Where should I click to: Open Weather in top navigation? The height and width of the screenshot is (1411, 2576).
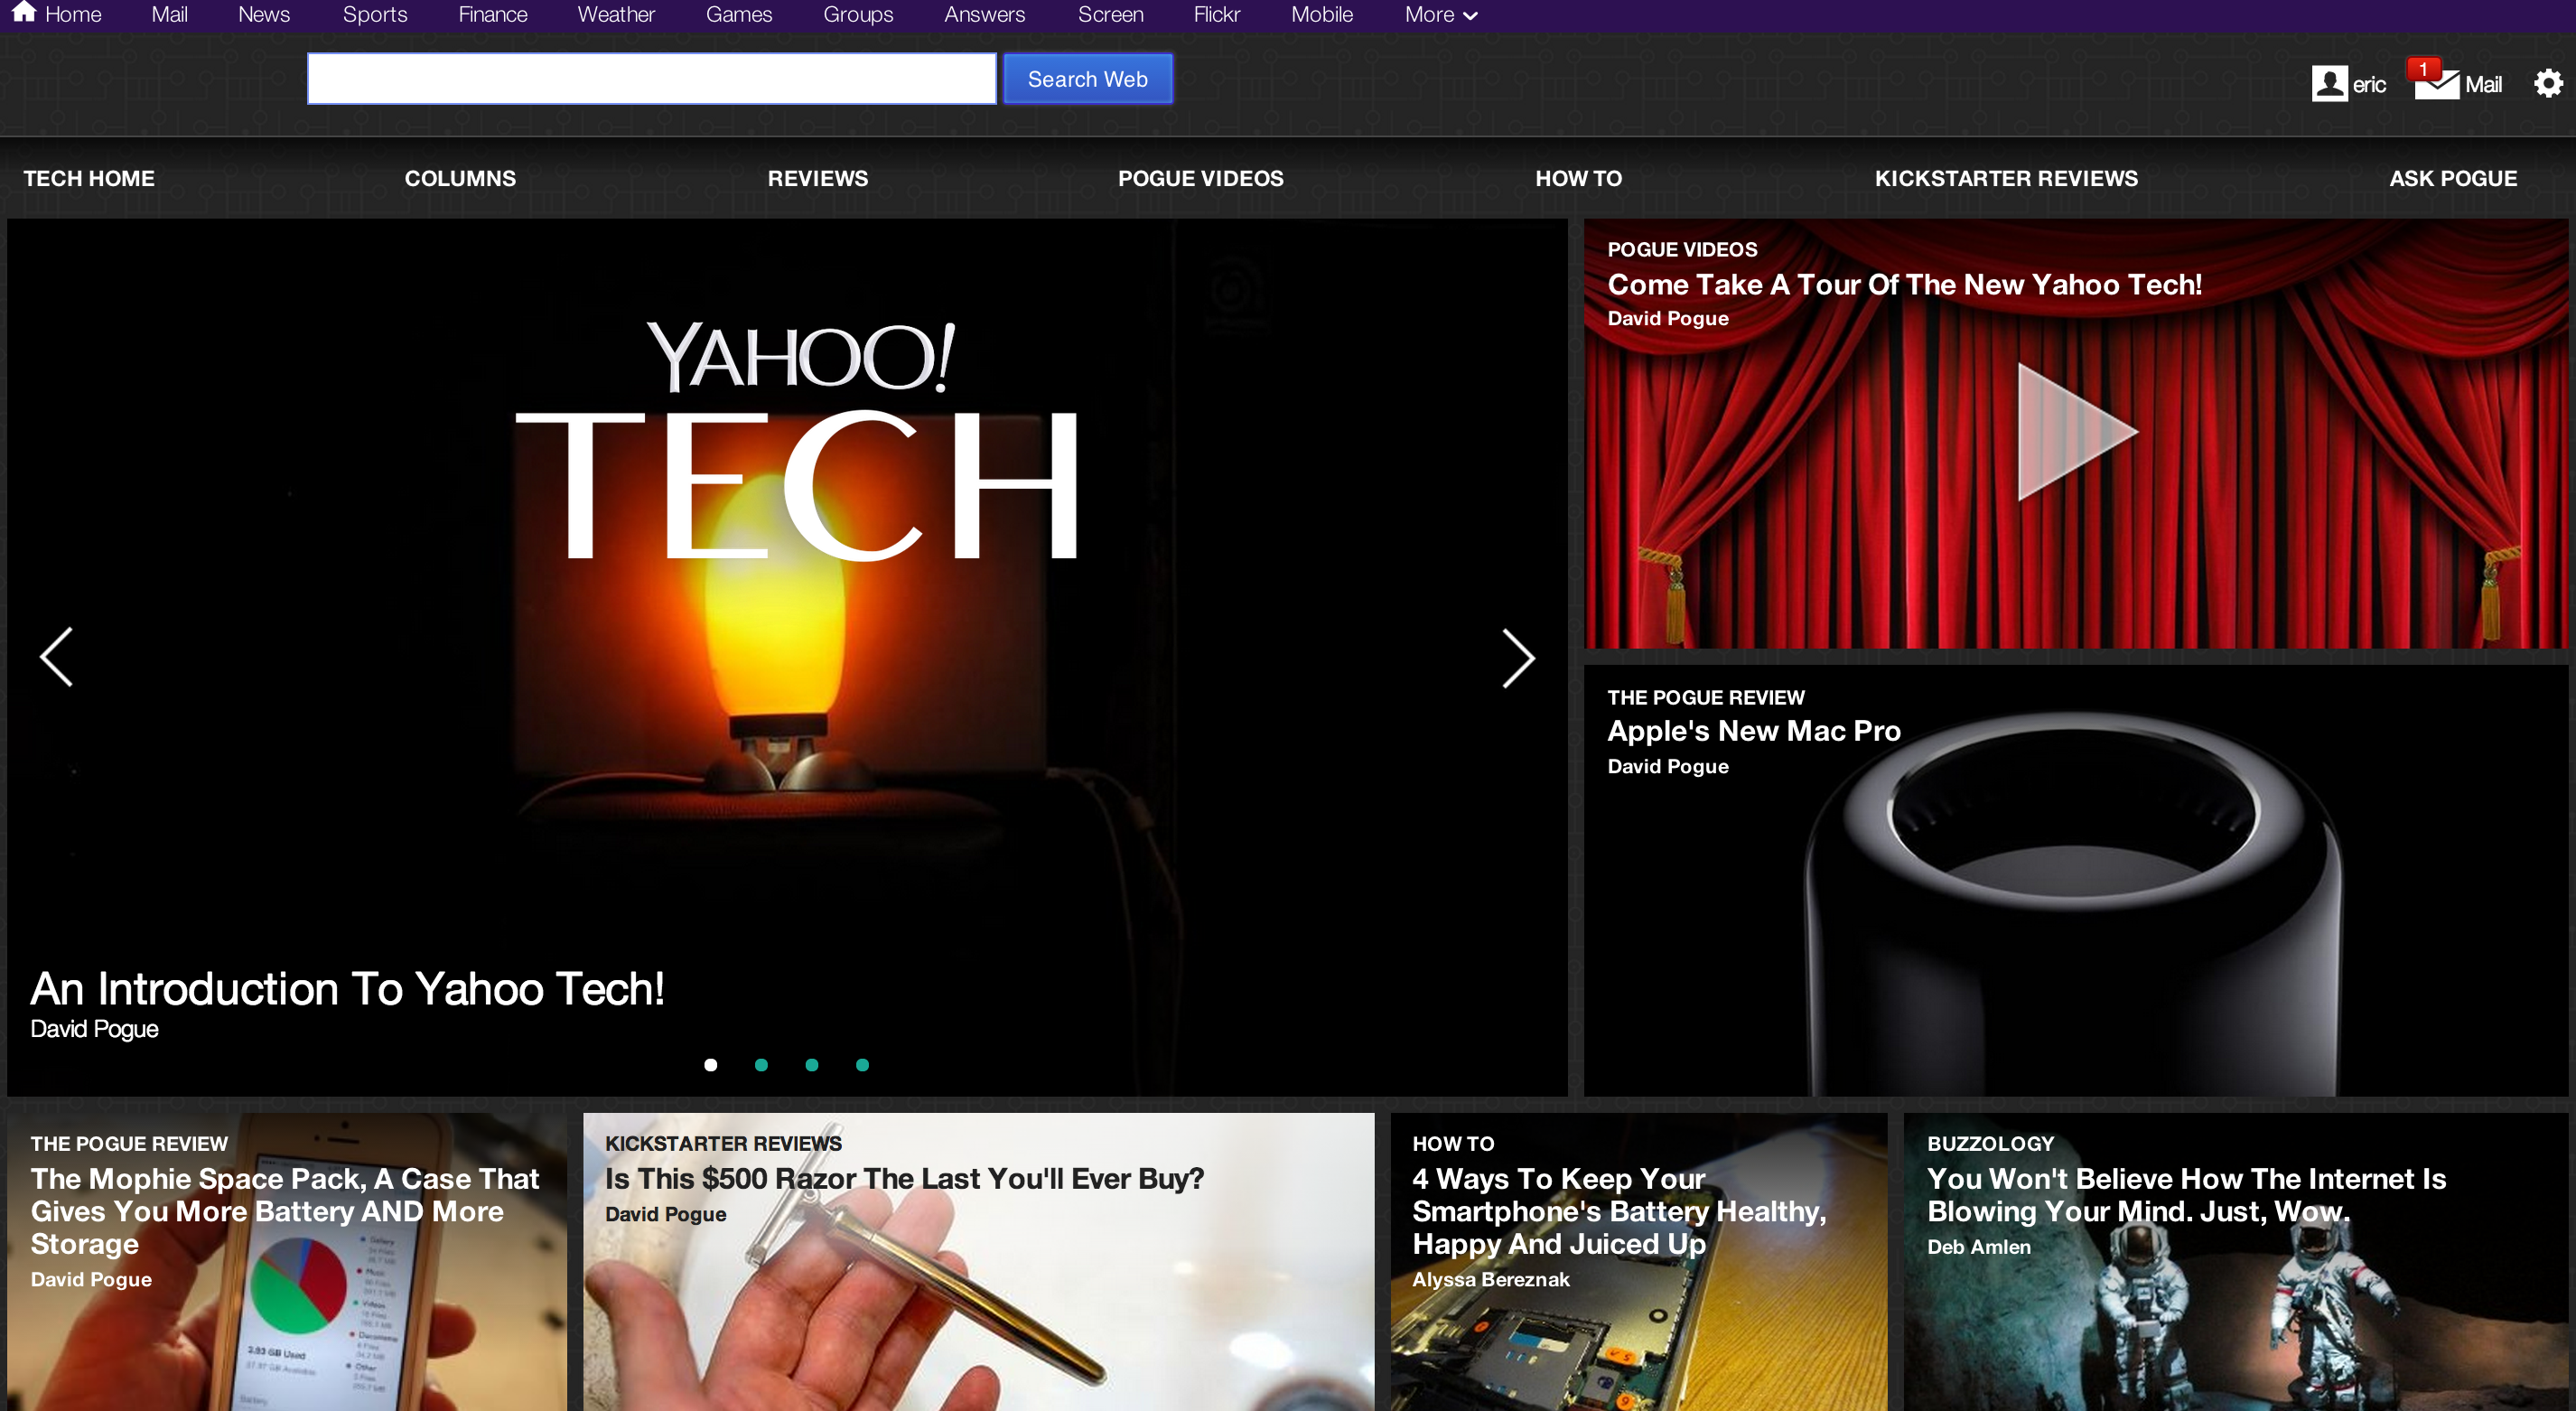pyautogui.click(x=616, y=15)
